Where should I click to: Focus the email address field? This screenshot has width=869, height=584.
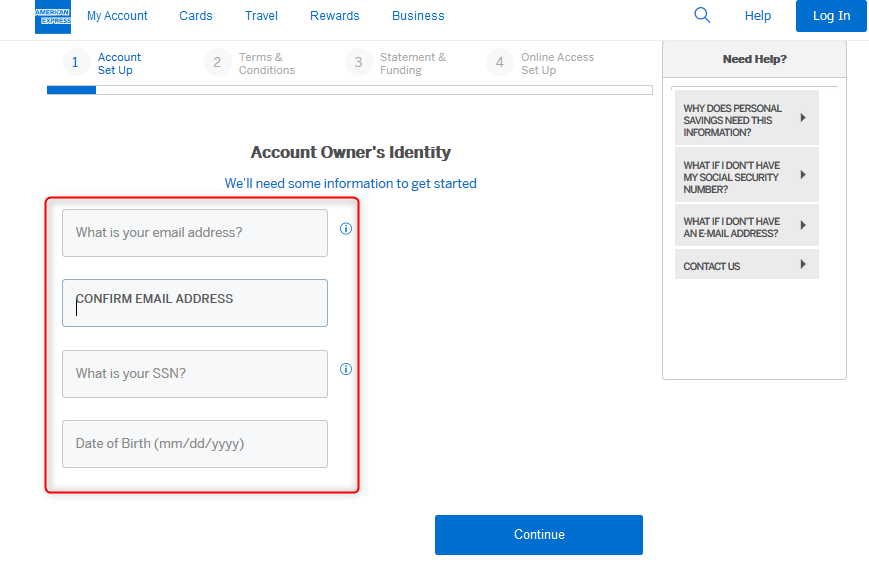click(x=195, y=233)
